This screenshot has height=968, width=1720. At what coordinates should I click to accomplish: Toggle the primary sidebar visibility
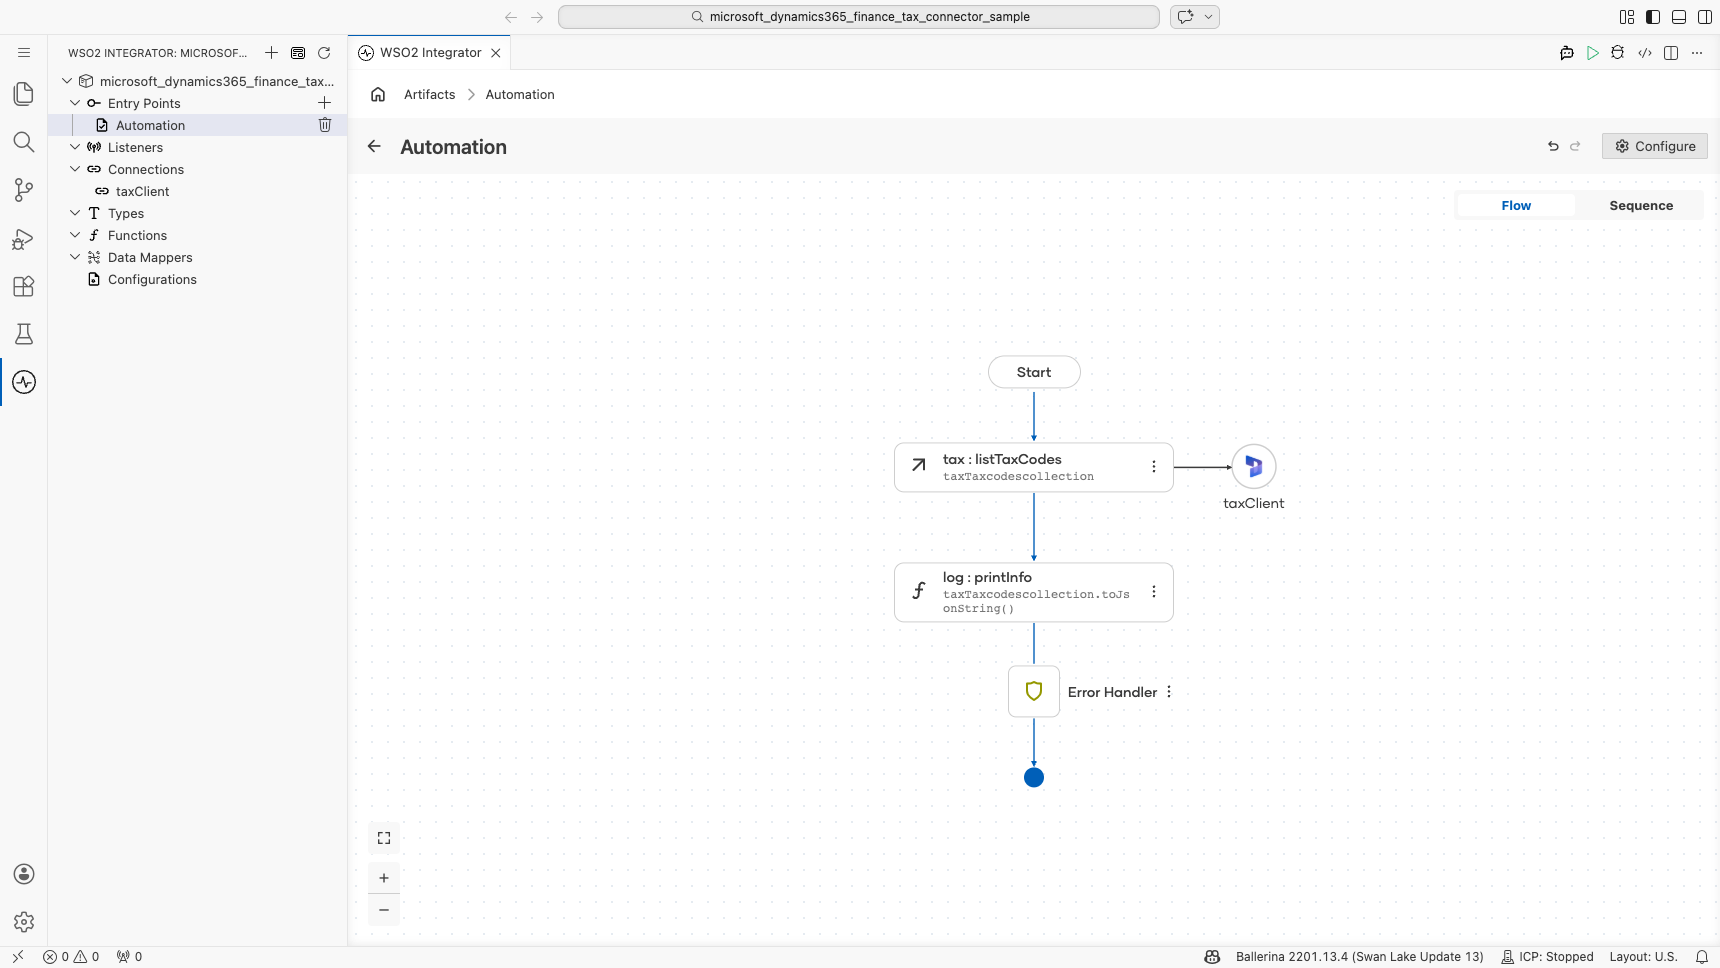coord(1653,17)
